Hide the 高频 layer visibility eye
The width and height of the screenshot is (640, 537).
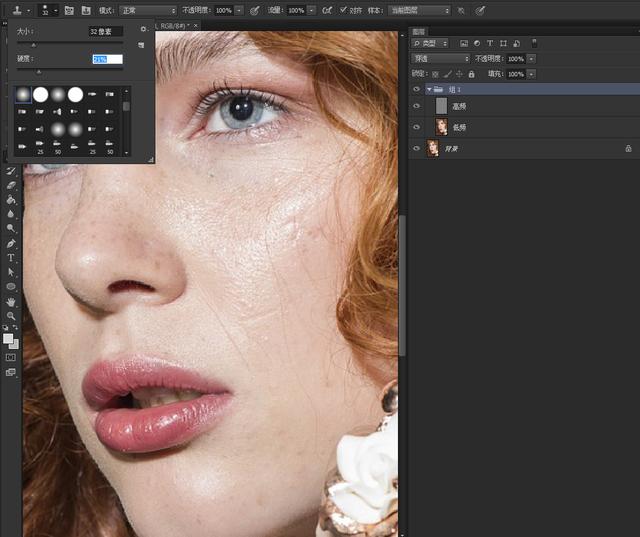click(417, 106)
